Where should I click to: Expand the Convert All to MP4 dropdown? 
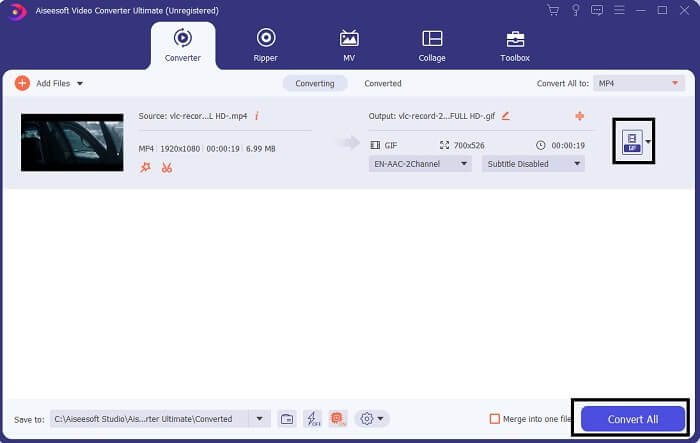click(x=639, y=83)
